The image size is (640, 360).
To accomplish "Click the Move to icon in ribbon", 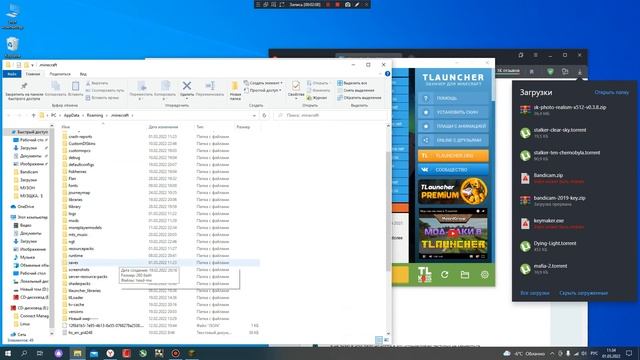I will pos(141,86).
